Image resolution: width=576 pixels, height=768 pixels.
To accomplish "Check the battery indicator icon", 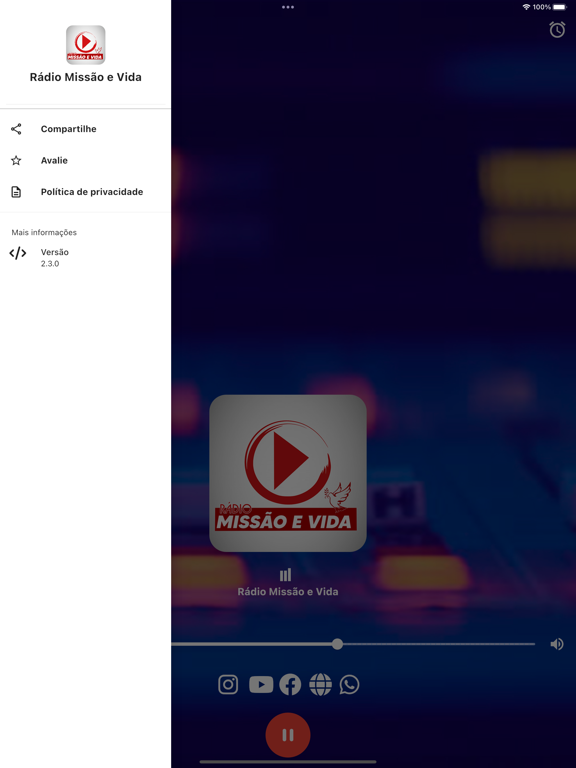I will pos(560,7).
